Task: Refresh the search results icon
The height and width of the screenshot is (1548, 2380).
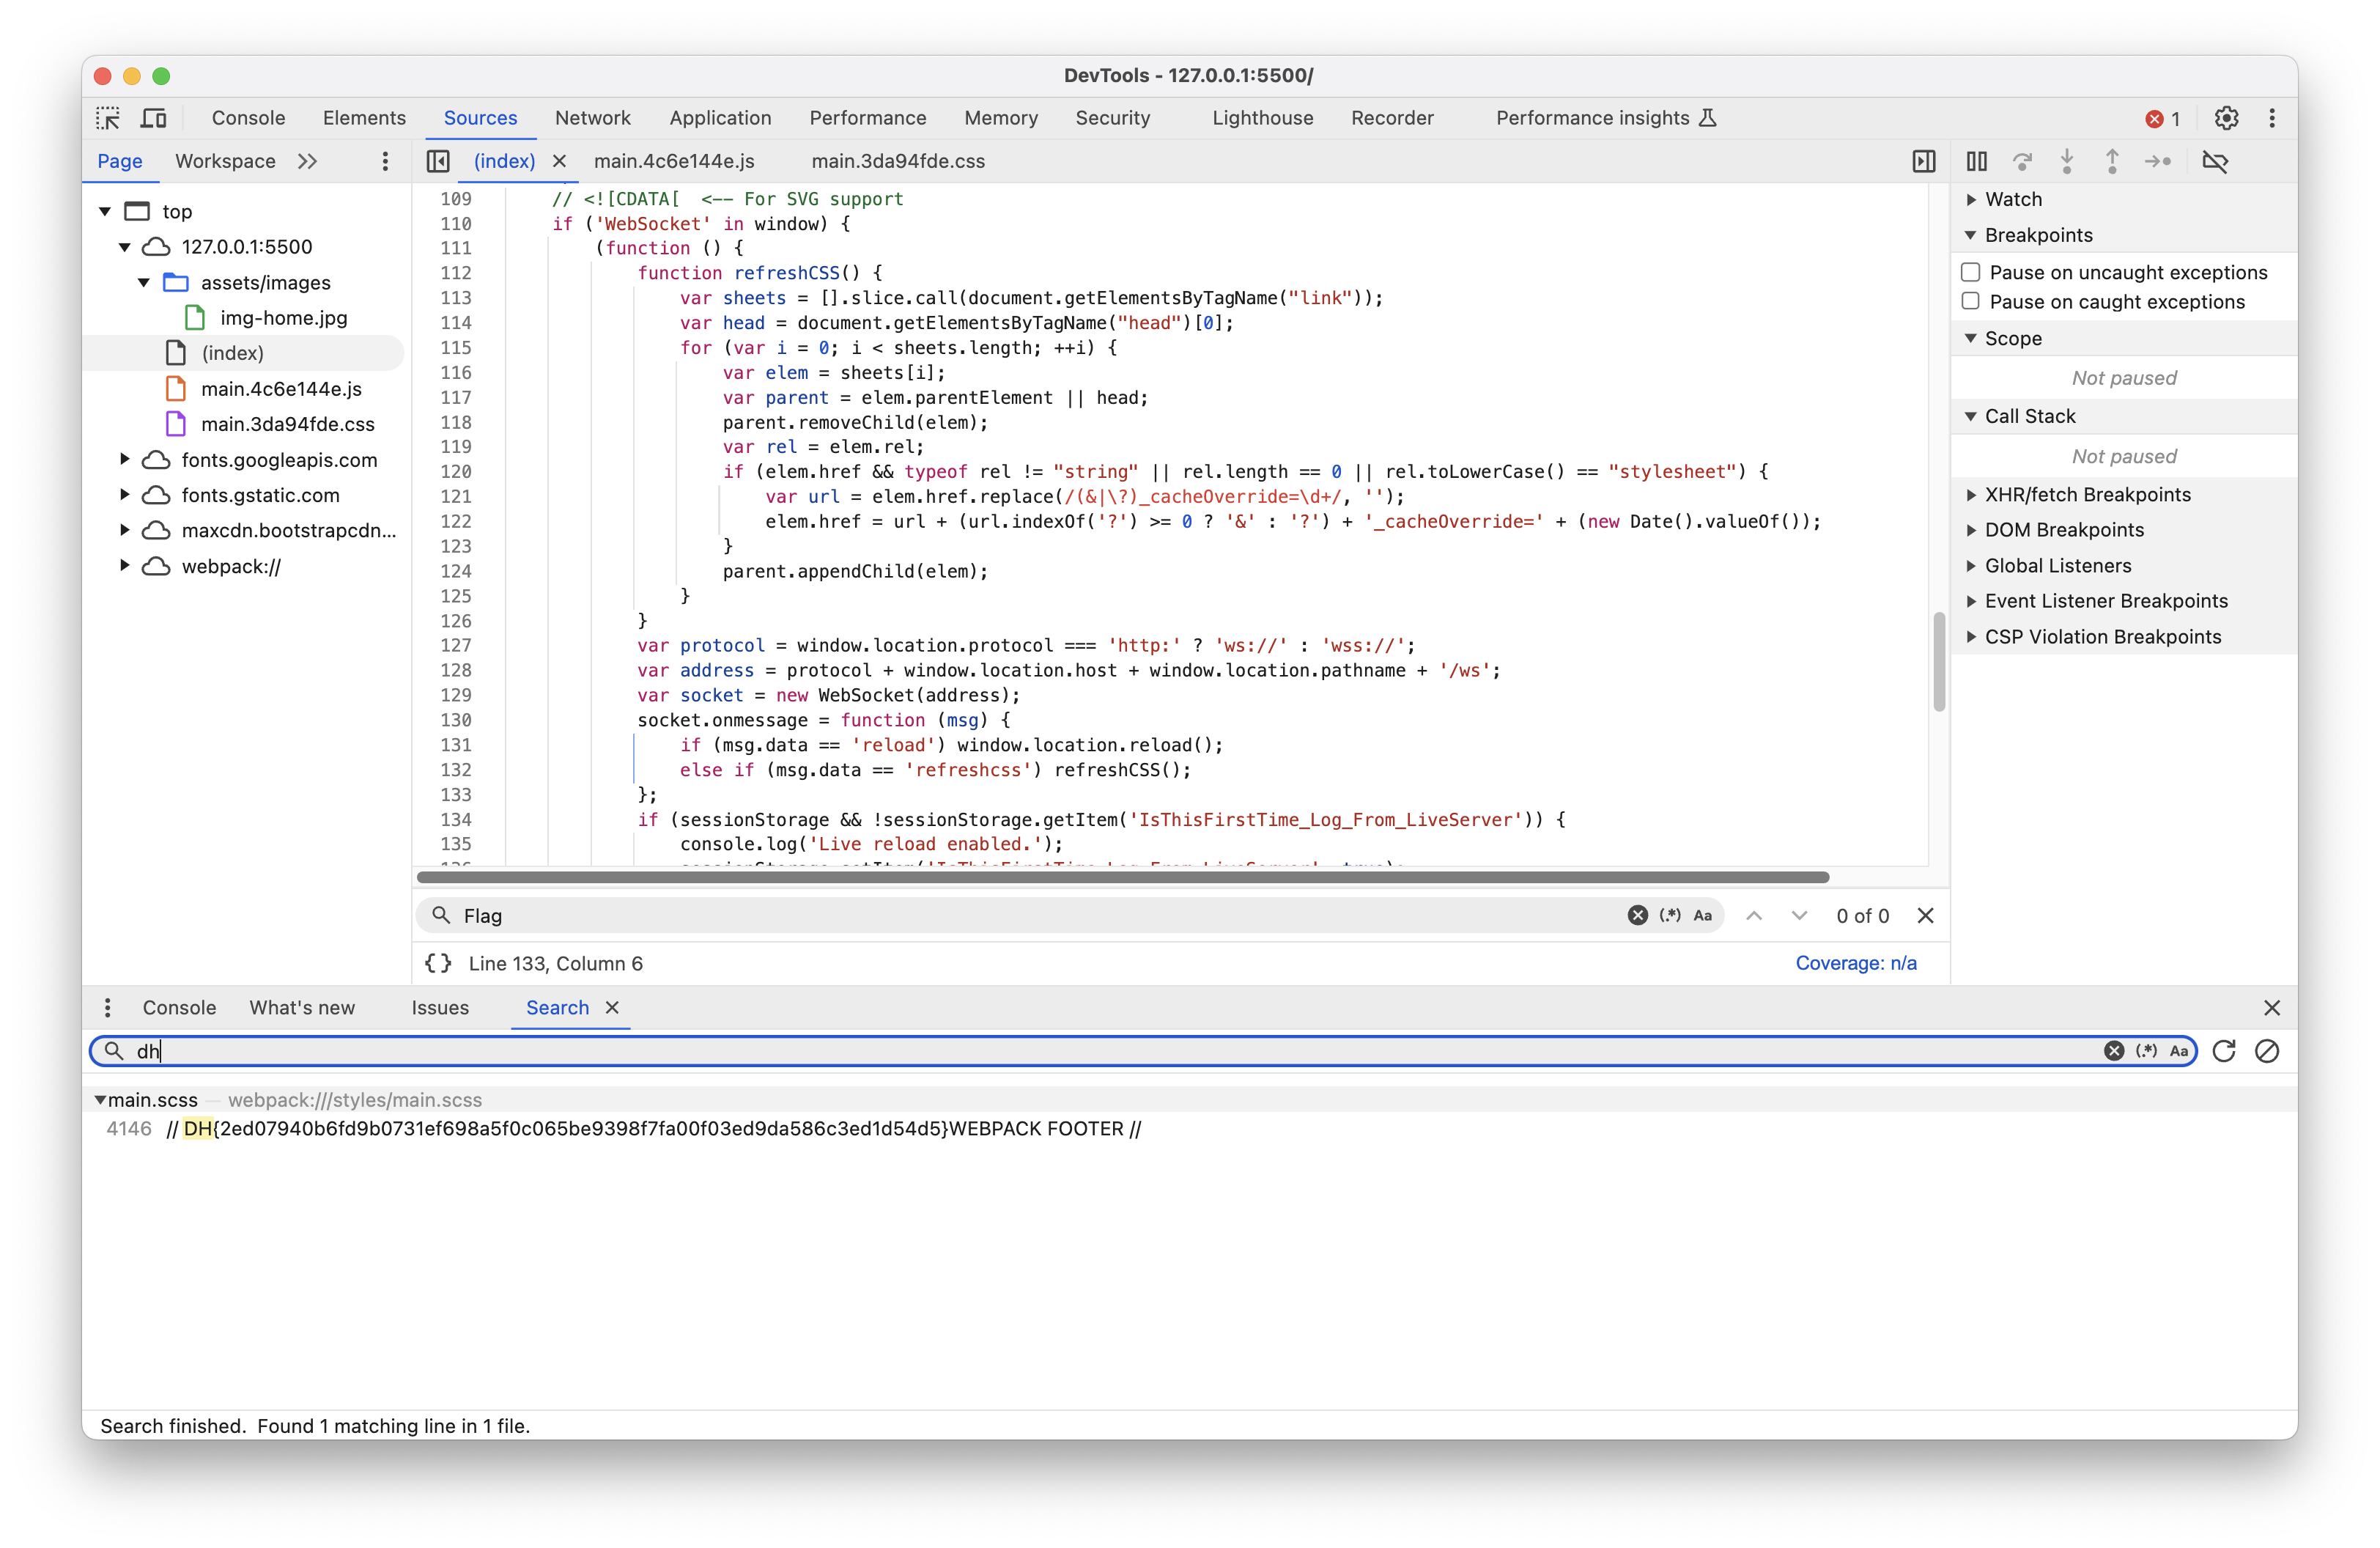Action: pos(2223,1051)
